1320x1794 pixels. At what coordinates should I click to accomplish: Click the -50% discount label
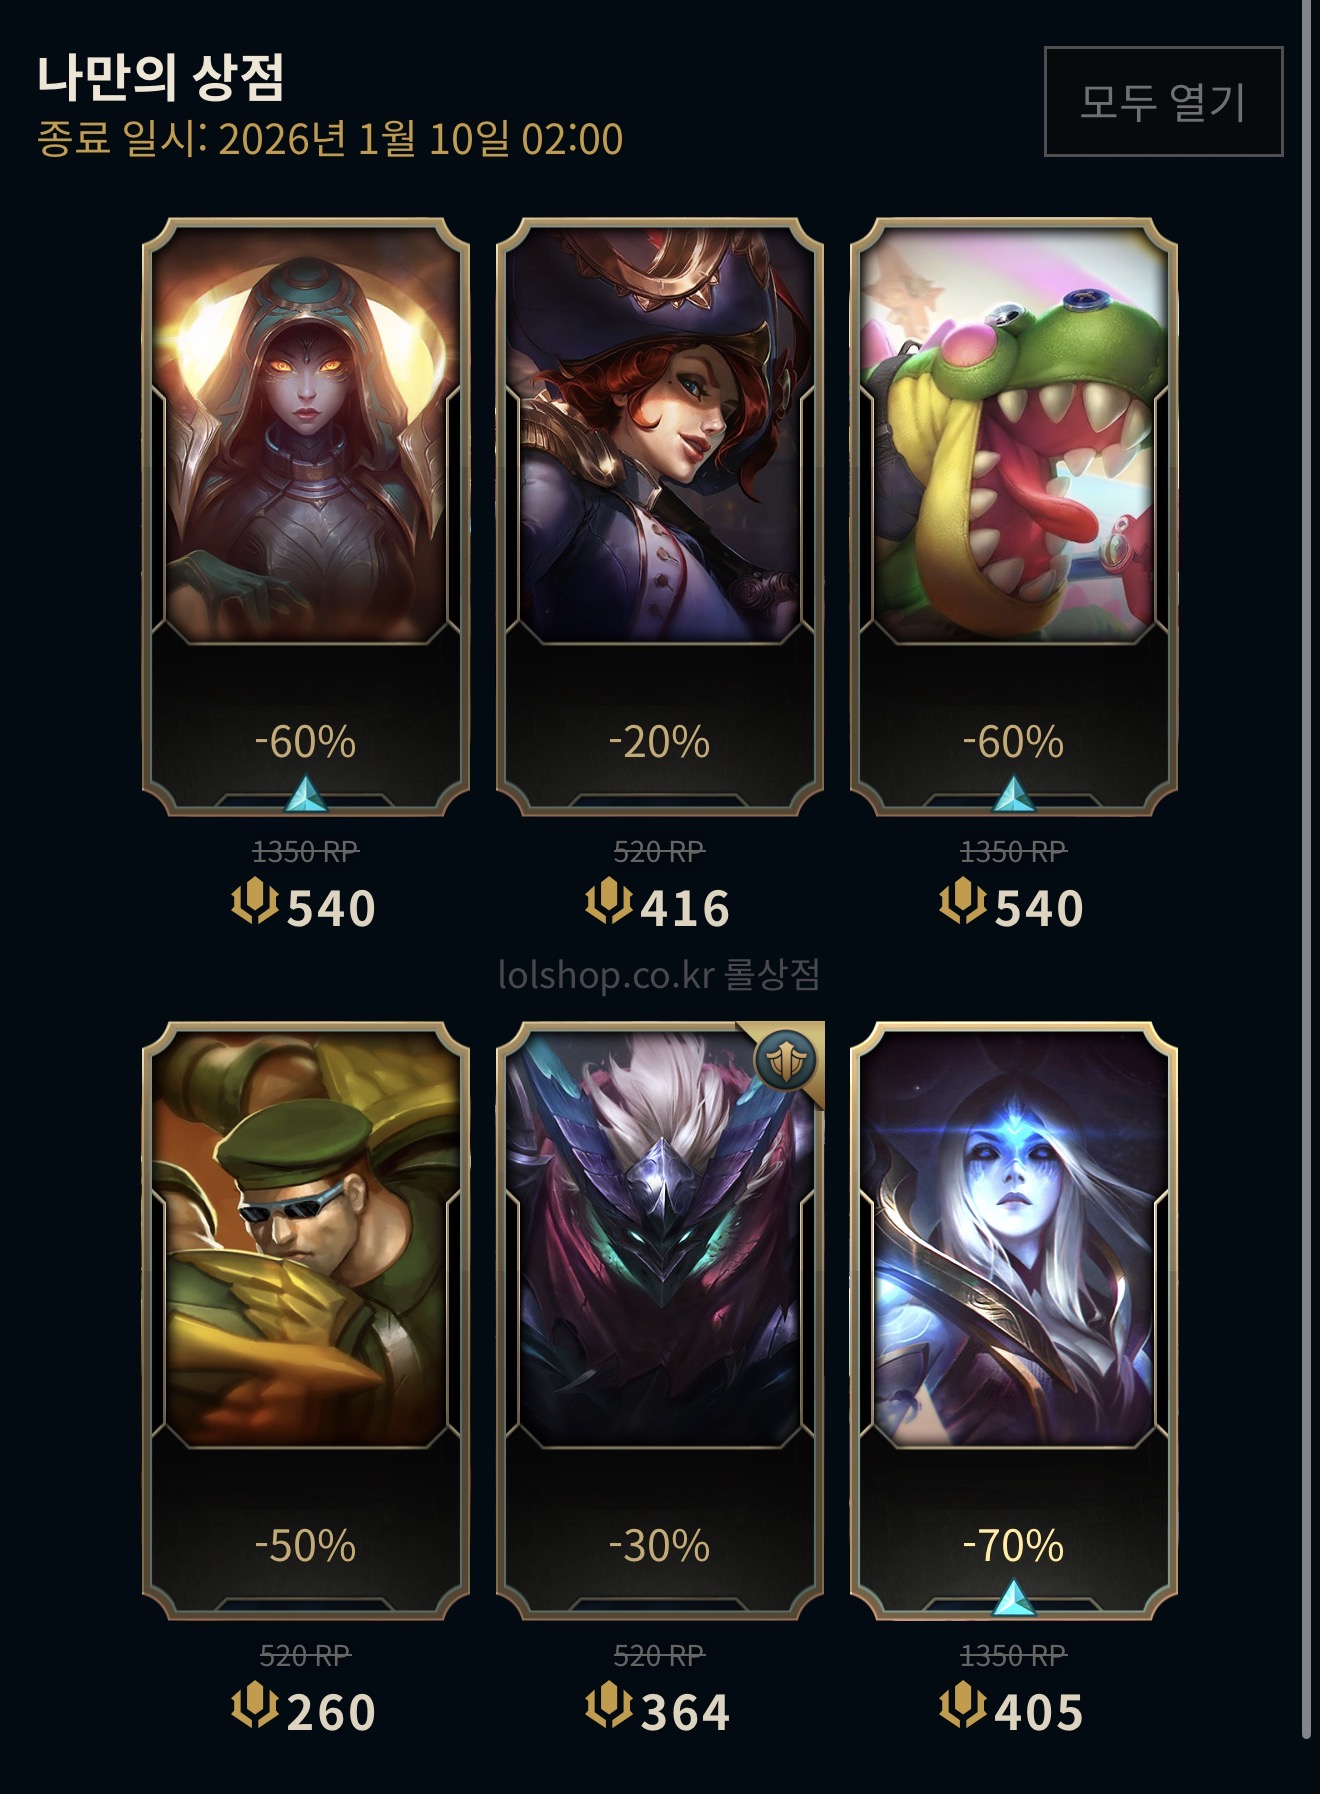pos(305,1546)
